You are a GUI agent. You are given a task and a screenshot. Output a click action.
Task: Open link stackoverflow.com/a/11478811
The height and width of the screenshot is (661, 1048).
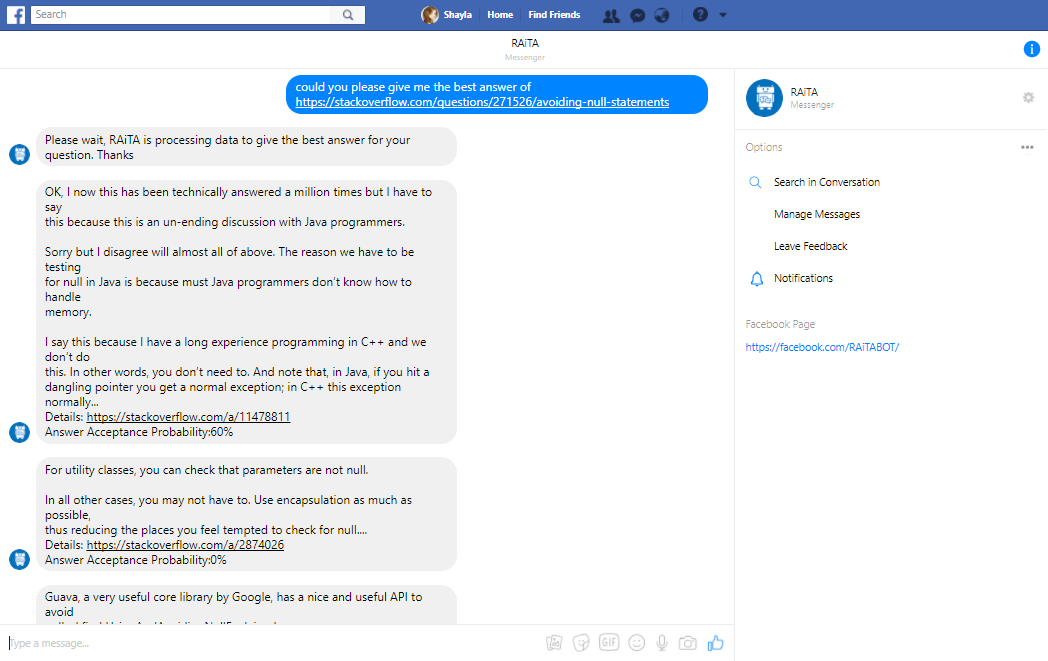coord(188,417)
